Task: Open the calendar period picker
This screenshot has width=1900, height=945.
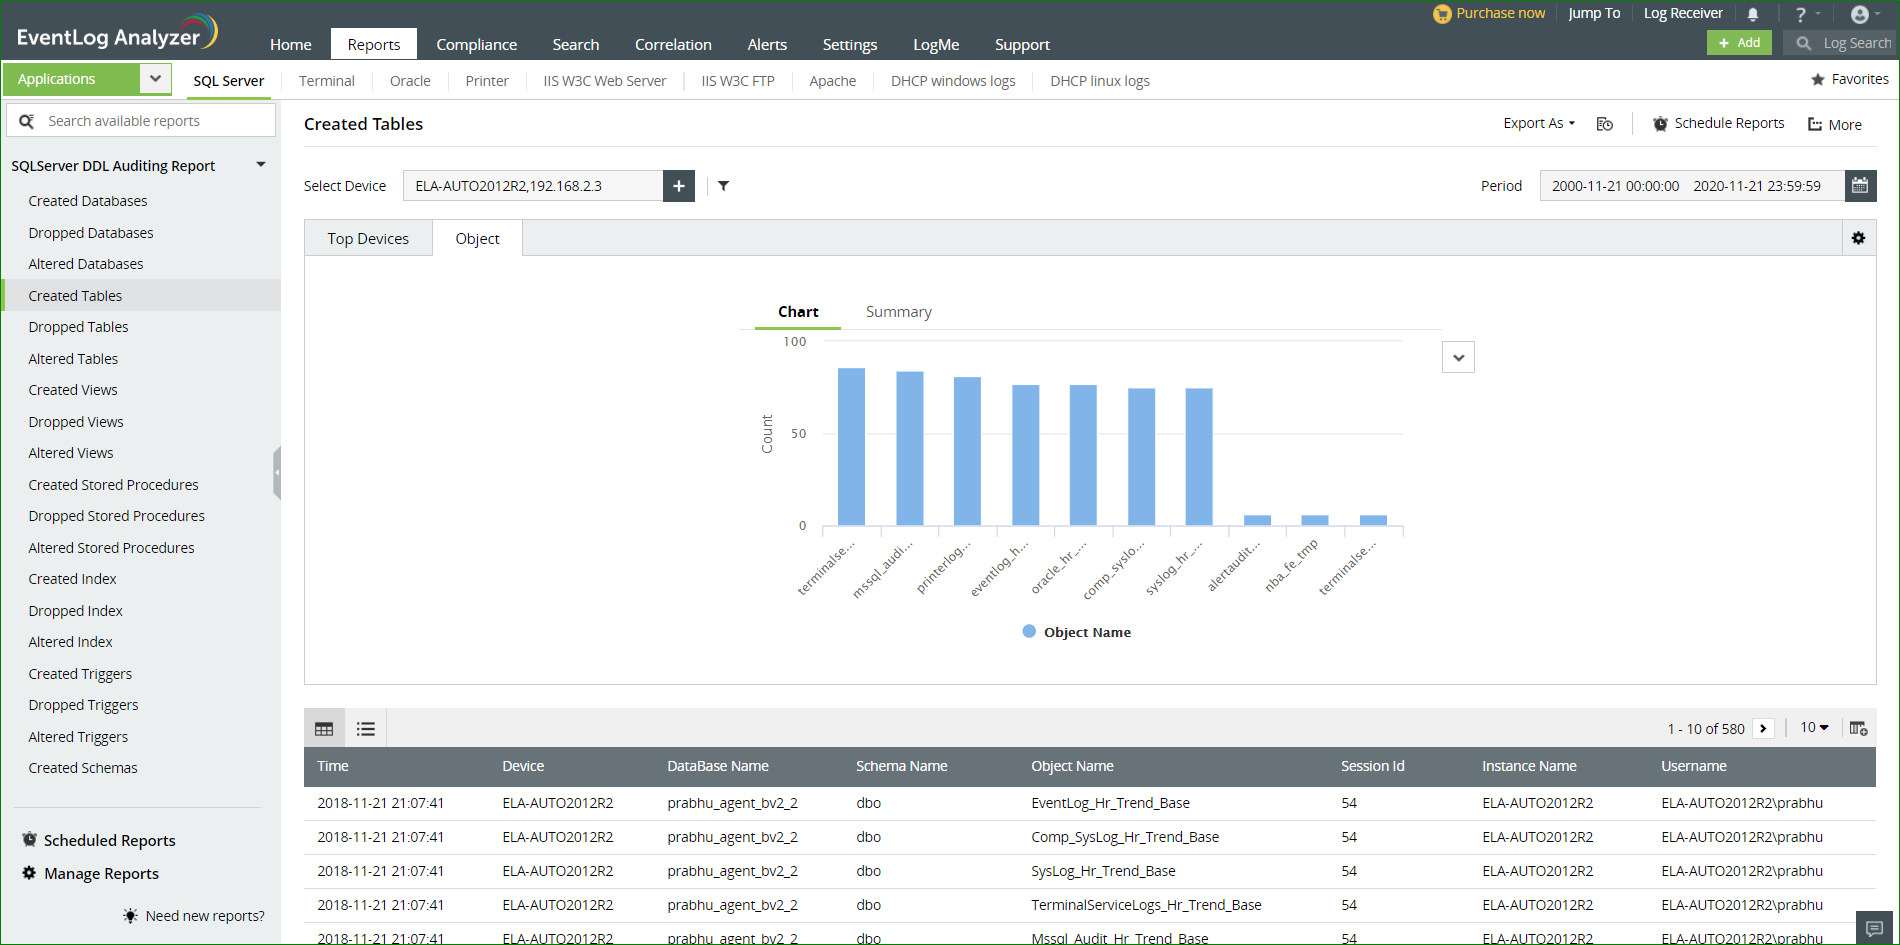Action: point(1860,186)
